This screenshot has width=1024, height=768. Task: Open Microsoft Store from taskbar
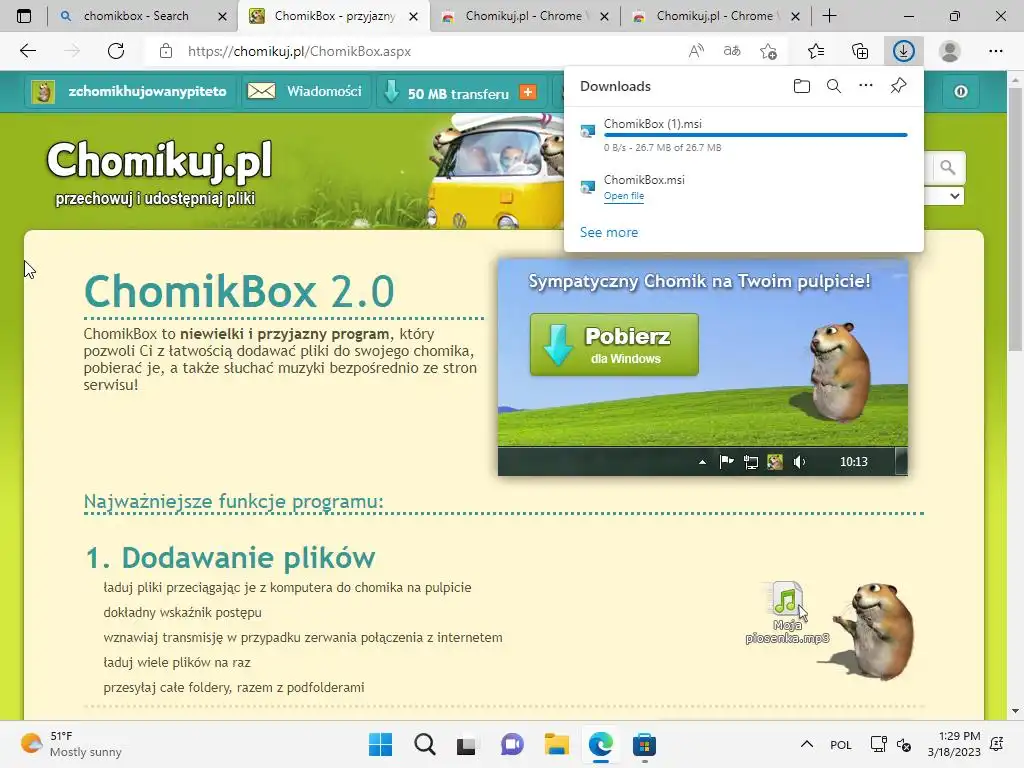click(x=644, y=744)
